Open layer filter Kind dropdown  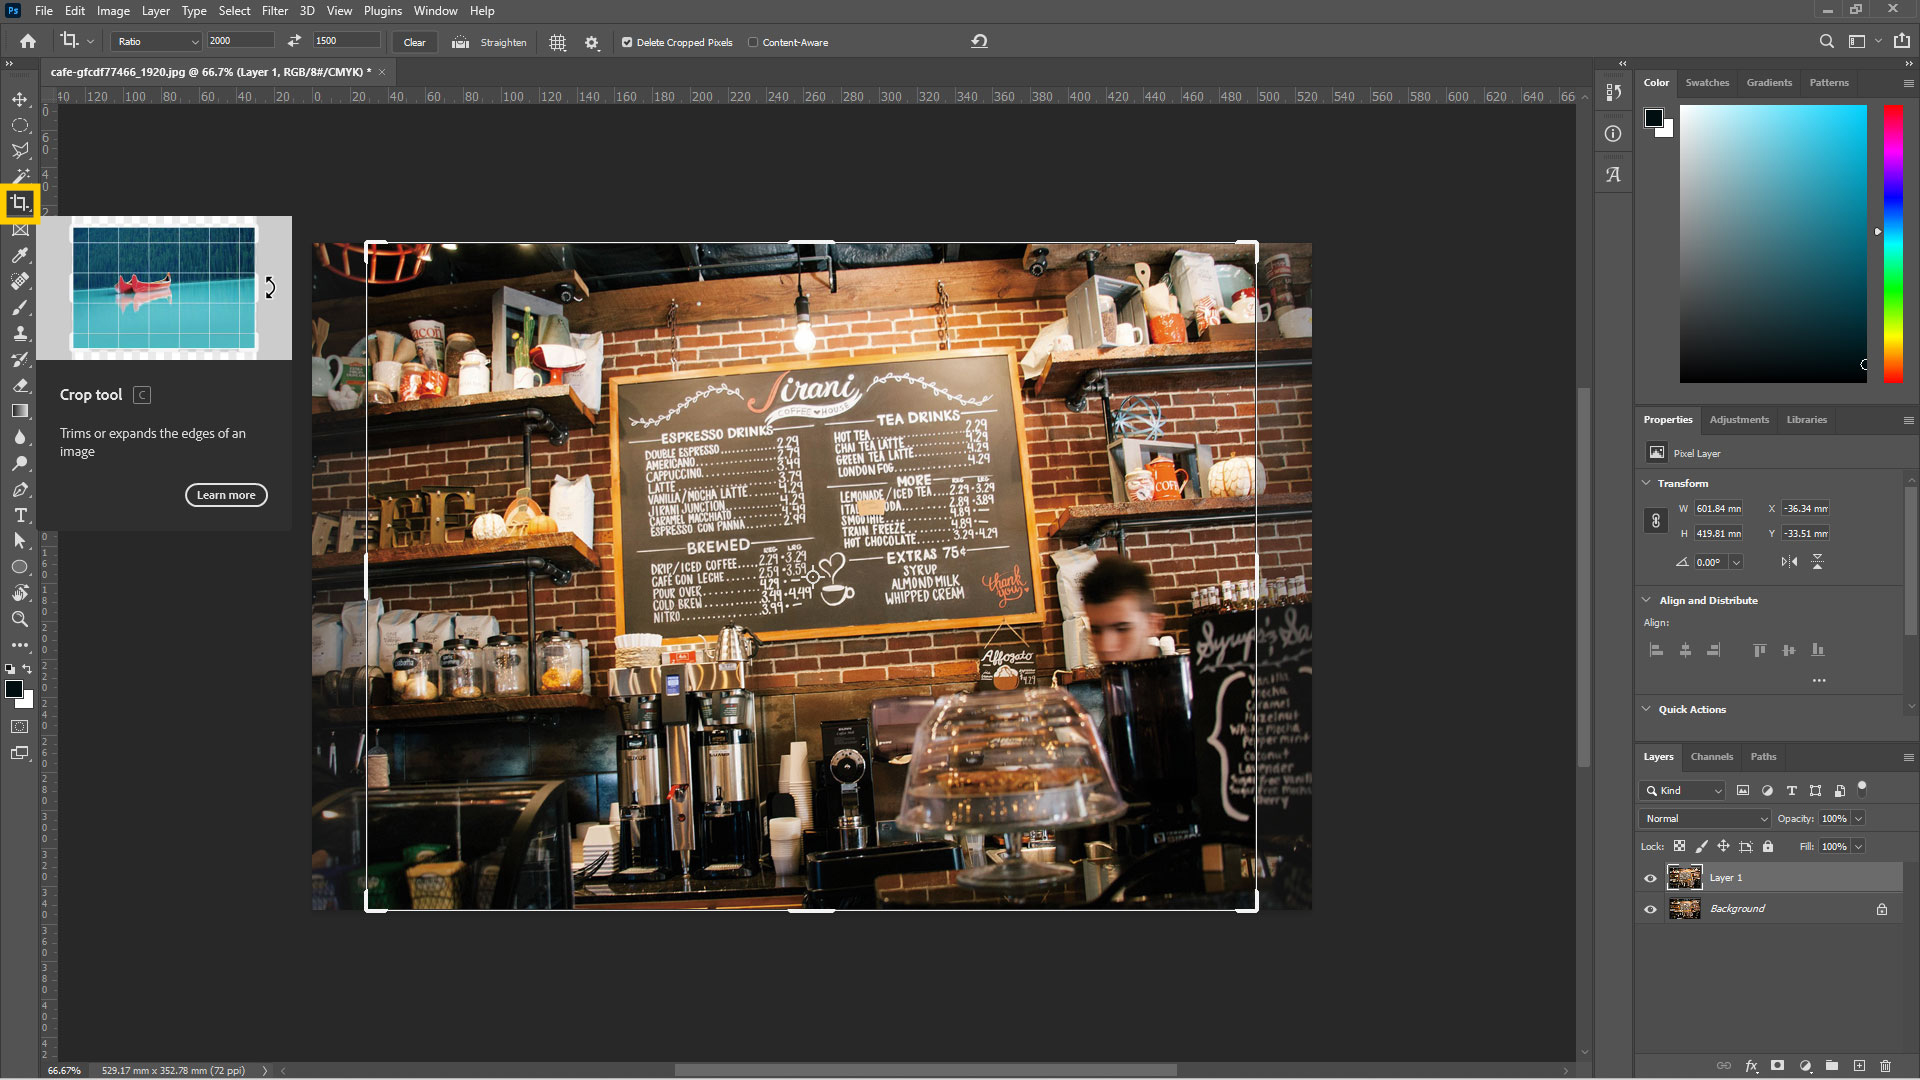[x=1683, y=790]
